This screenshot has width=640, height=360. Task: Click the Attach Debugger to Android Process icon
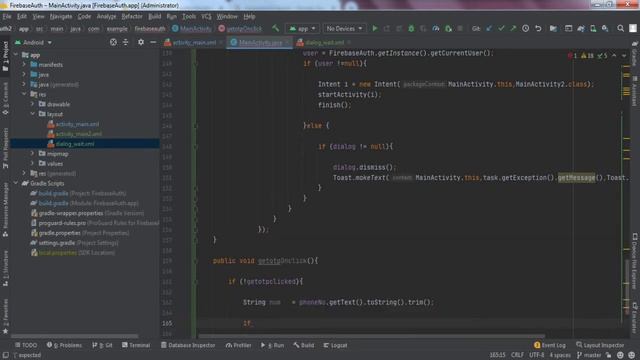[x=448, y=29]
